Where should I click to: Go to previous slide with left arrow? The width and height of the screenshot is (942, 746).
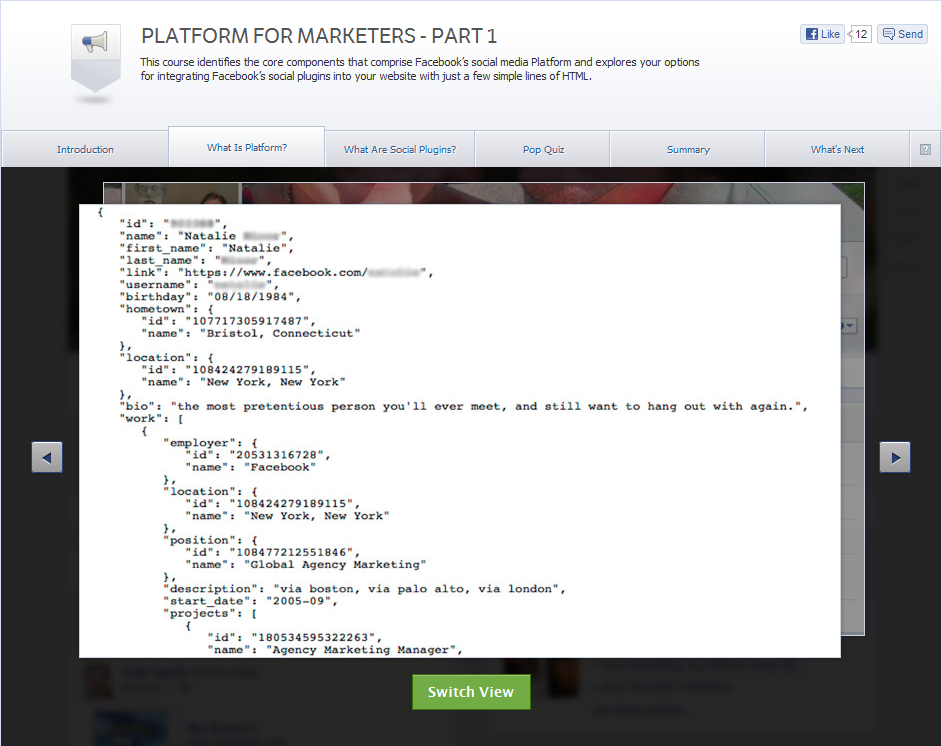click(47, 457)
